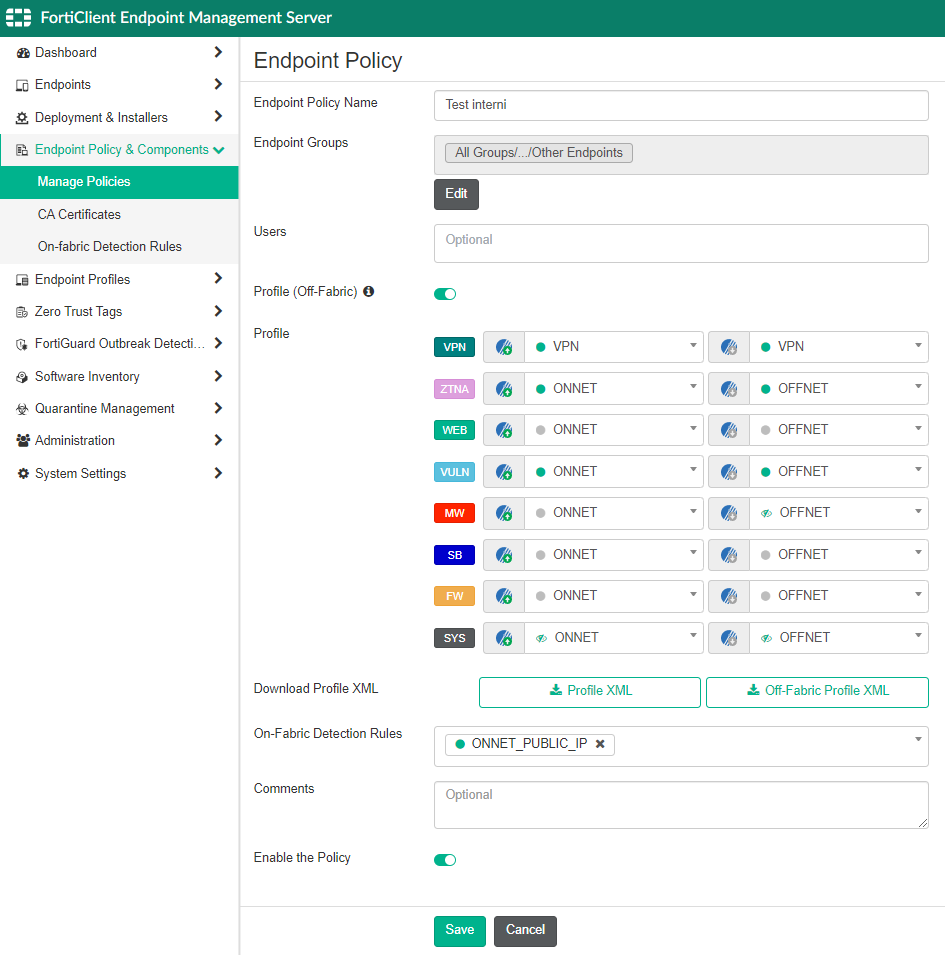
Task: Click the off-fabric icon in FW row
Action: [729, 596]
